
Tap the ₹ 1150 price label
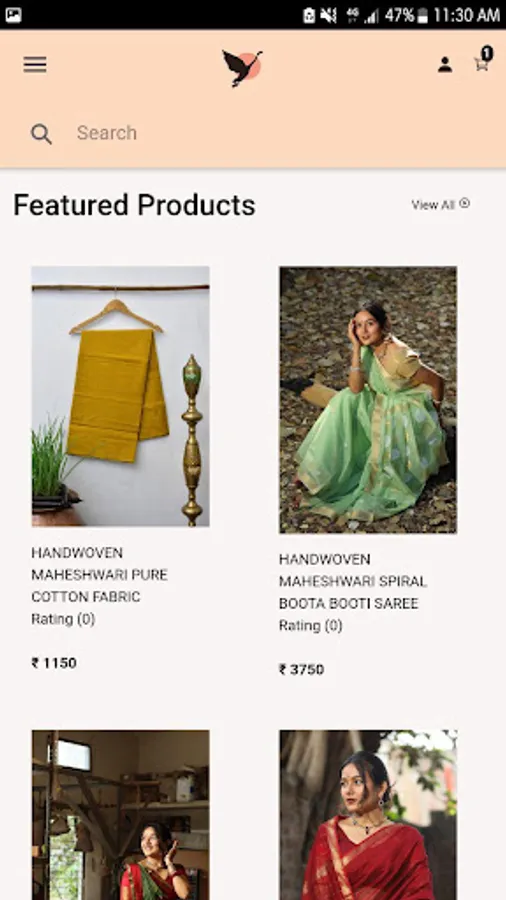(54, 663)
